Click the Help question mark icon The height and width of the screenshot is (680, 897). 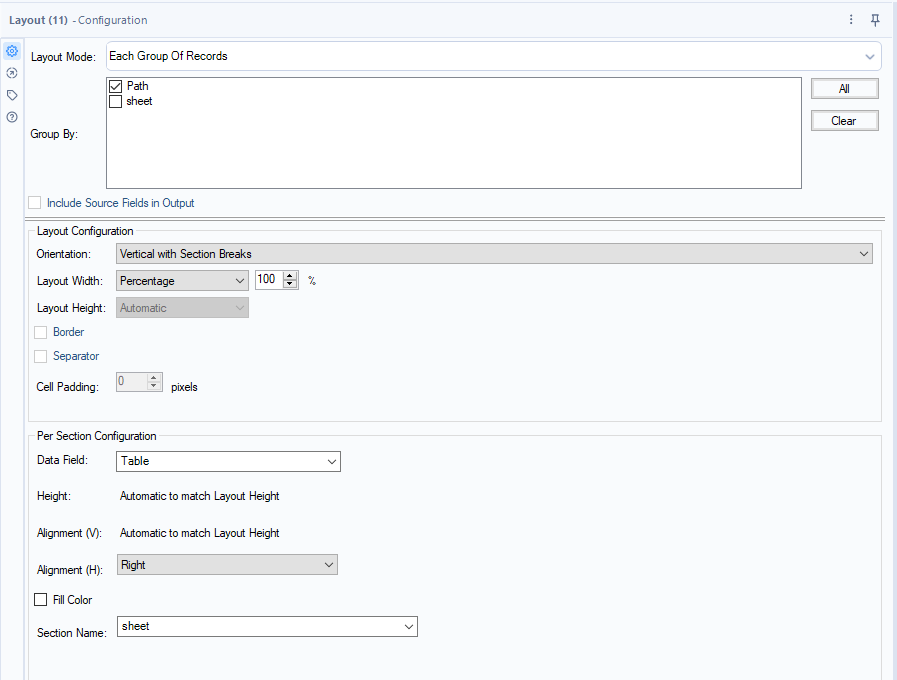pos(12,116)
